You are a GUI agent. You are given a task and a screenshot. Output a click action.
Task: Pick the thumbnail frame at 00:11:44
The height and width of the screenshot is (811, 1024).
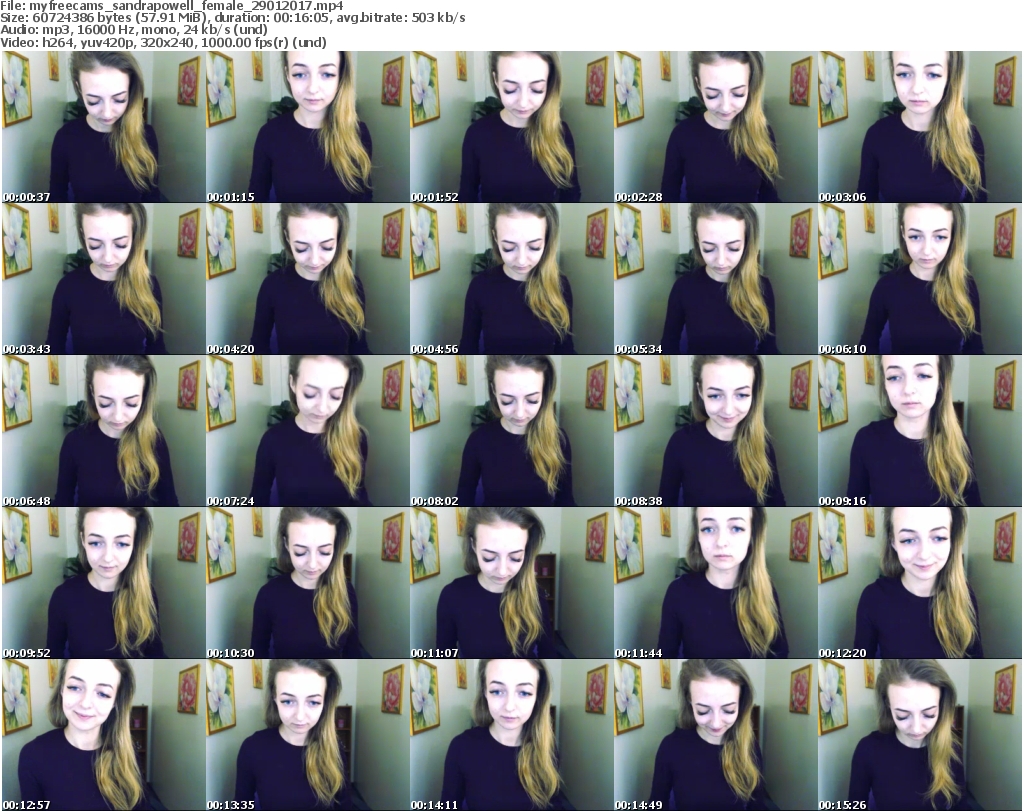pos(716,583)
